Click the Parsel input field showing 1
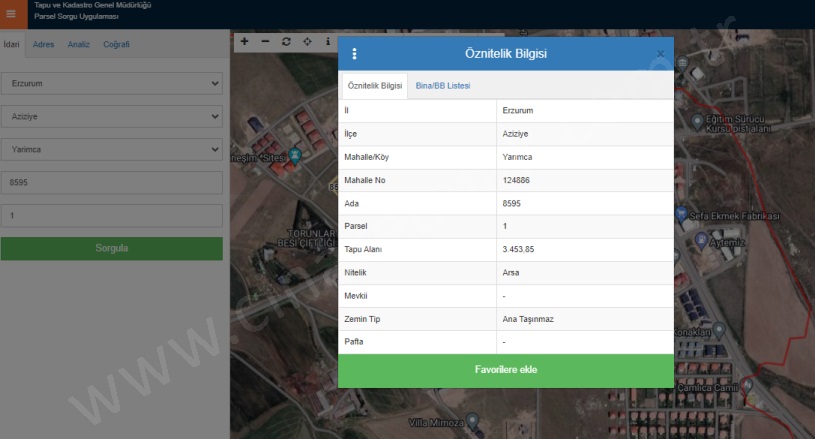This screenshot has width=815, height=439. 111,215
